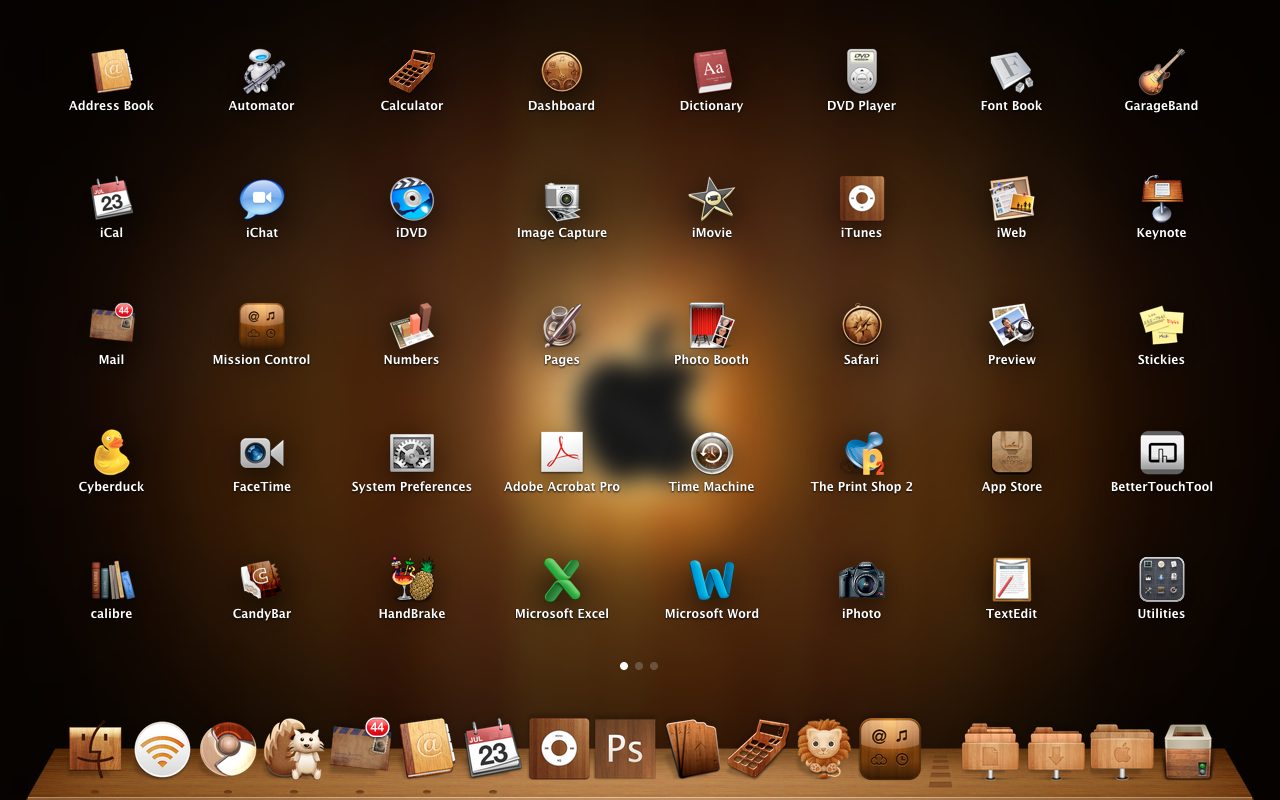Viewport: 1280px width, 800px height.
Task: Open TextEdit
Action: point(1012,579)
